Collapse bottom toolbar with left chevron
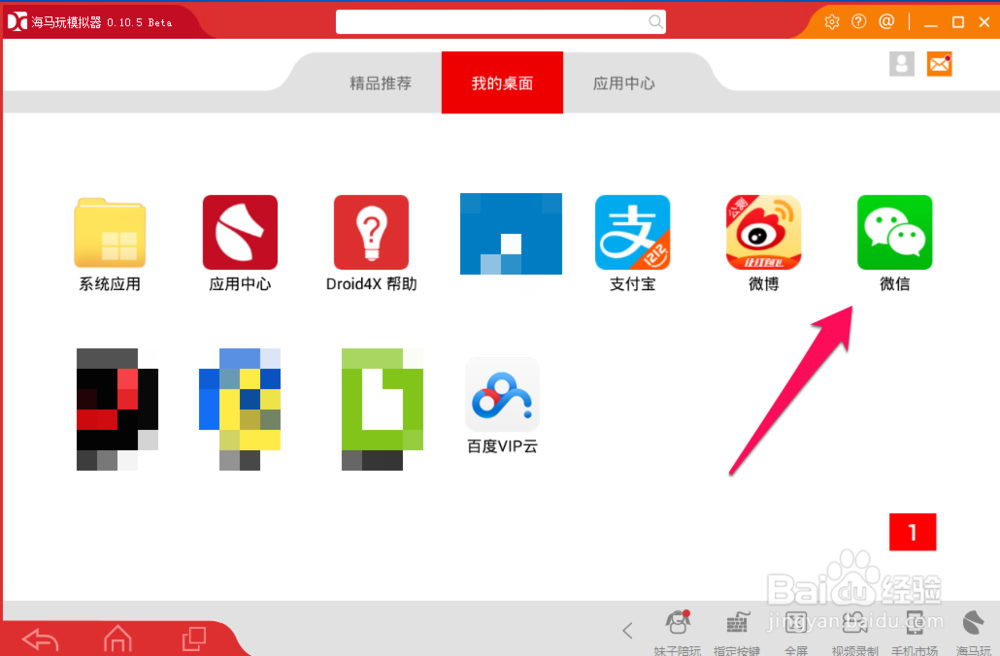 coord(628,631)
